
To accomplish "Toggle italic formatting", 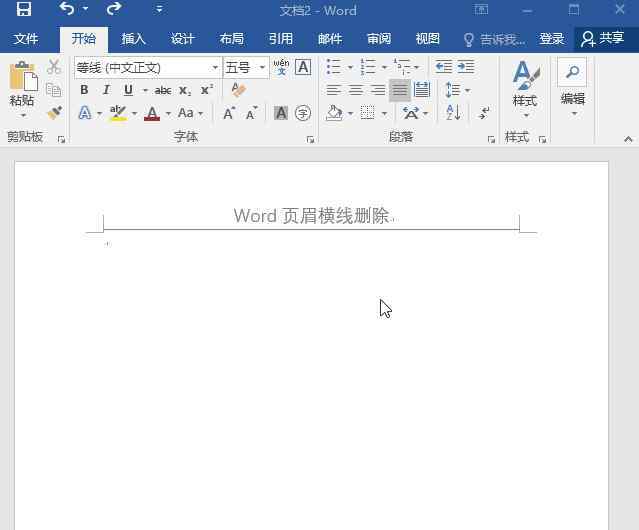I will click(x=106, y=90).
